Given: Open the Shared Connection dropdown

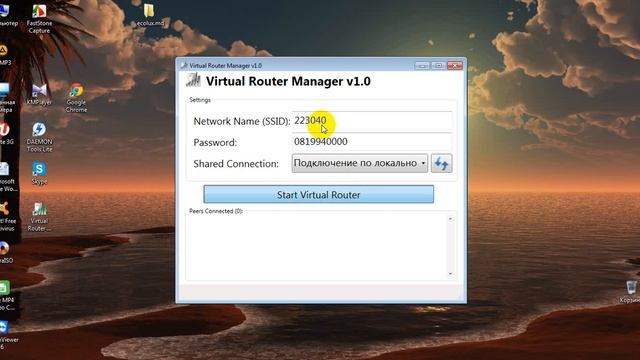Looking at the screenshot, I should (x=360, y=163).
